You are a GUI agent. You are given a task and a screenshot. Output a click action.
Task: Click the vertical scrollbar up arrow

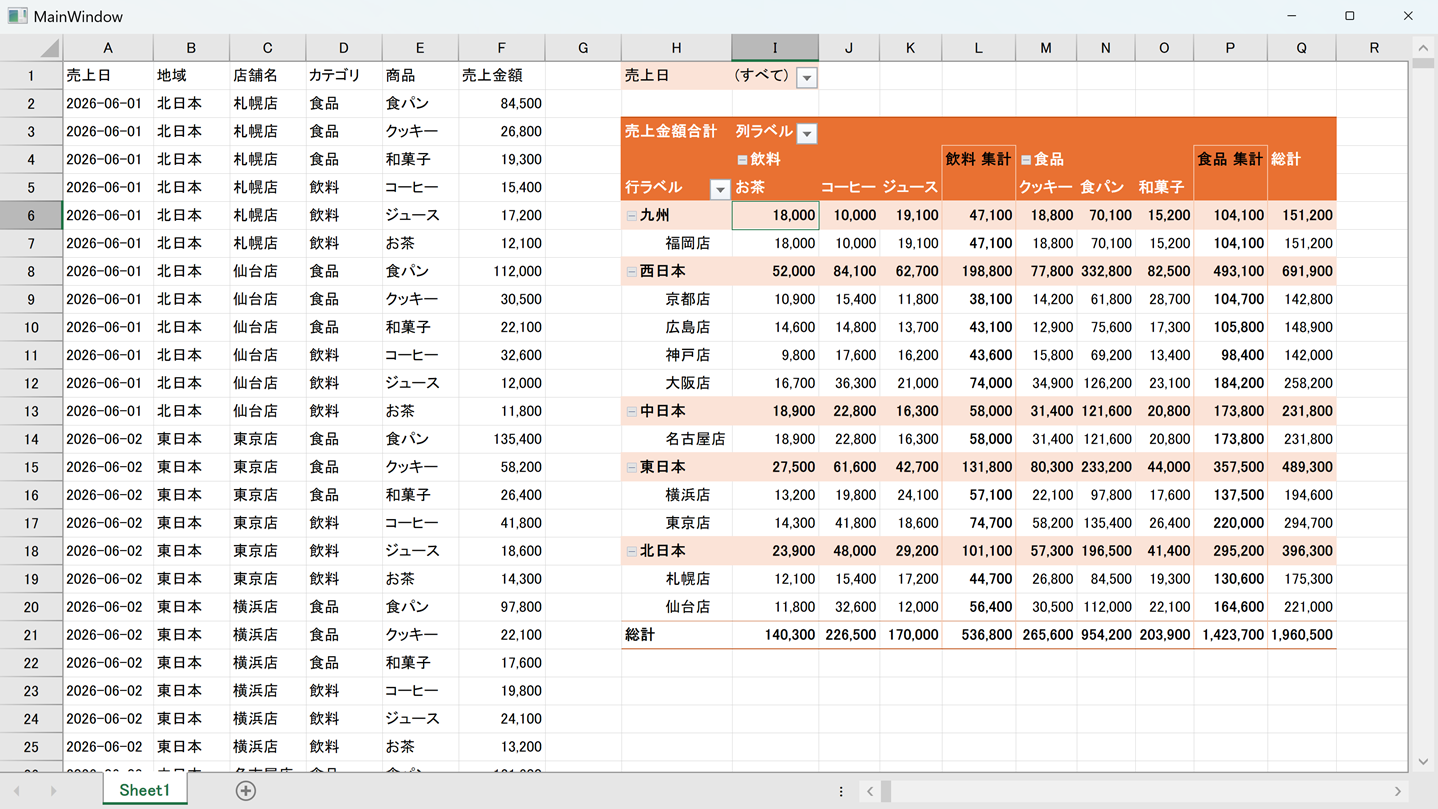1423,47
